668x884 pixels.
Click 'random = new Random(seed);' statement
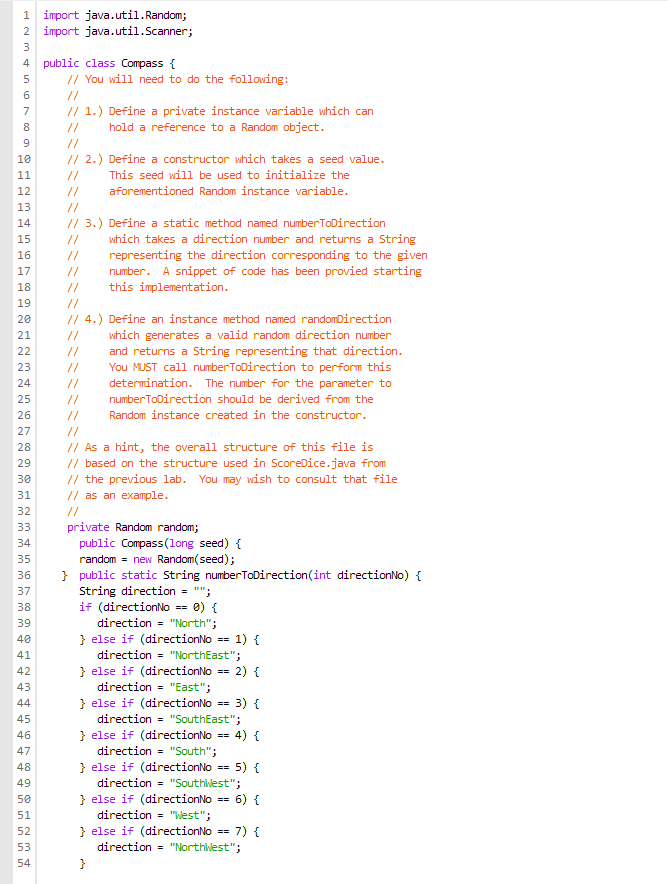[157, 559]
